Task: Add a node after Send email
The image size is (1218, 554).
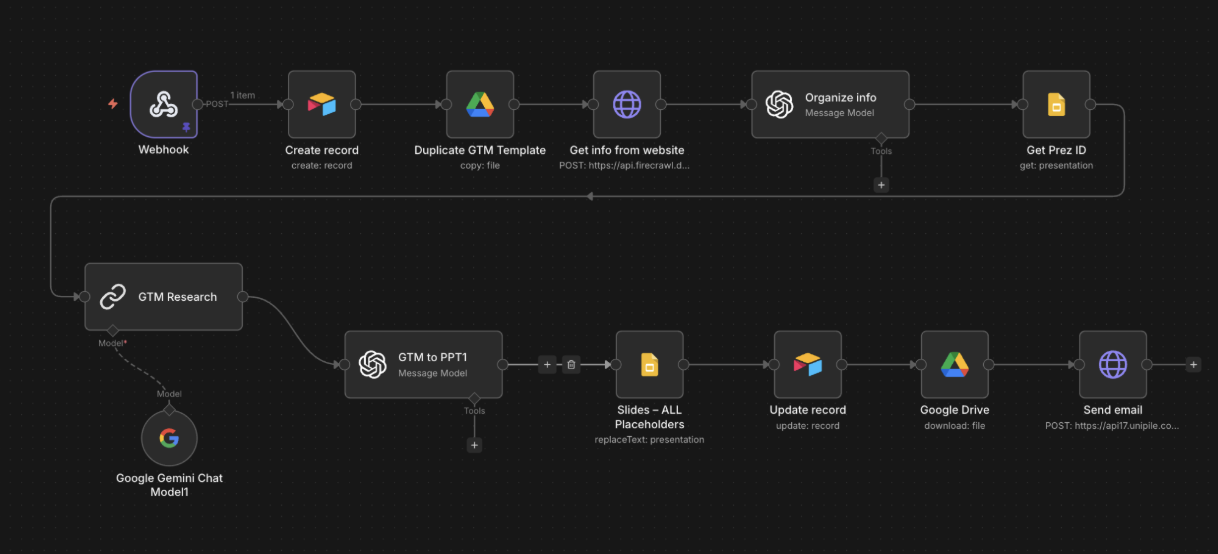Action: pos(1193,365)
